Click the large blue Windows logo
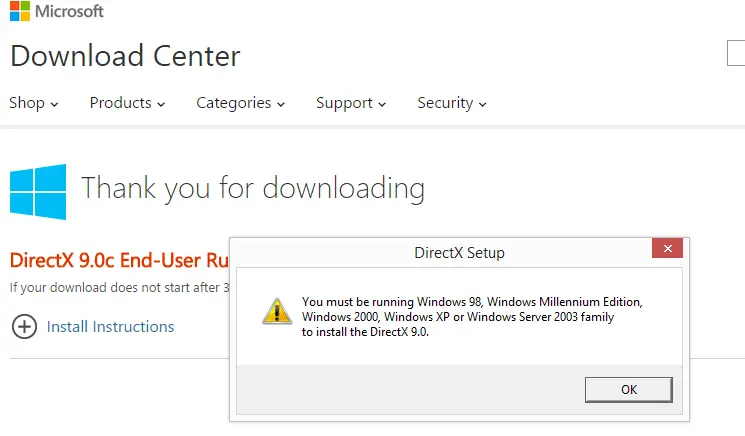Viewport: 745px width, 436px height. point(38,192)
